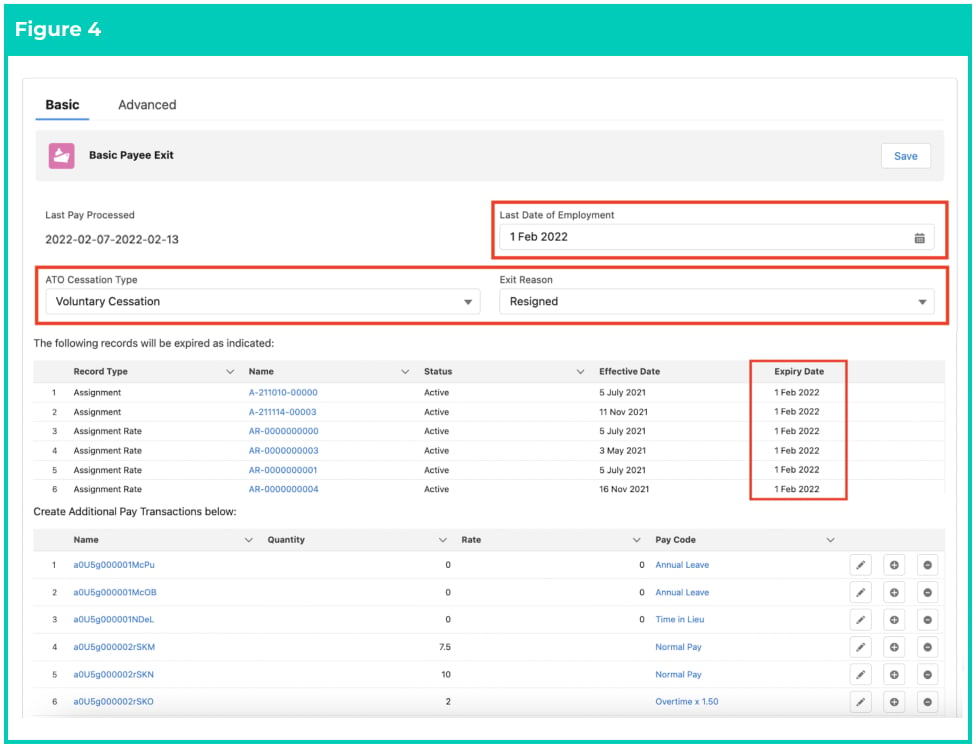Open the calendar picker for Last Date of Employment
The image size is (976, 748).
coord(919,238)
